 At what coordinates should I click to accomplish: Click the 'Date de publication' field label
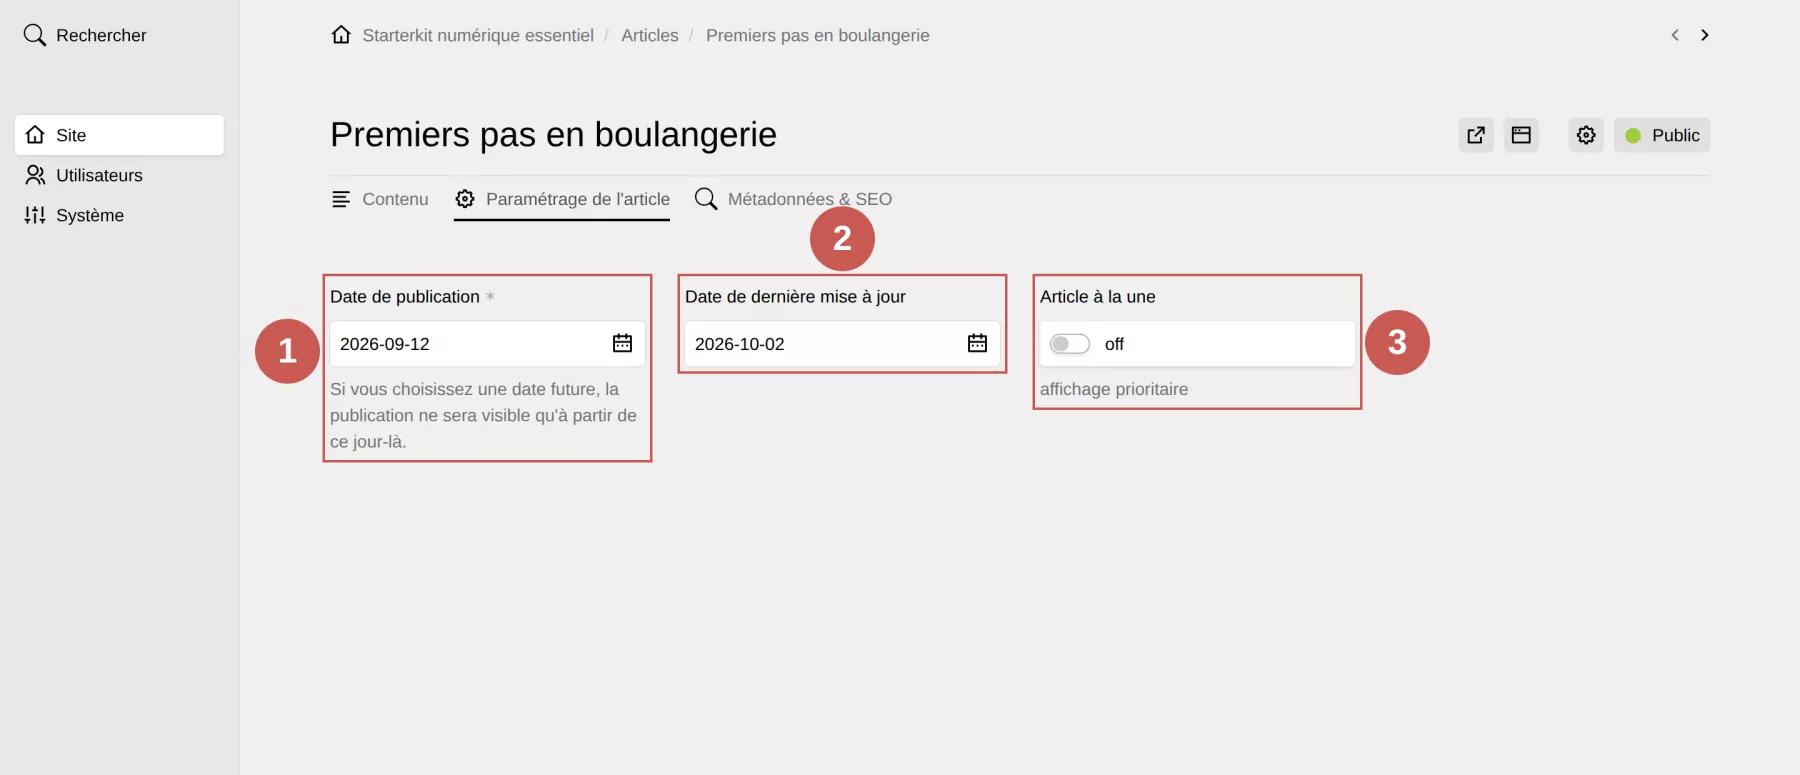pyautogui.click(x=405, y=297)
